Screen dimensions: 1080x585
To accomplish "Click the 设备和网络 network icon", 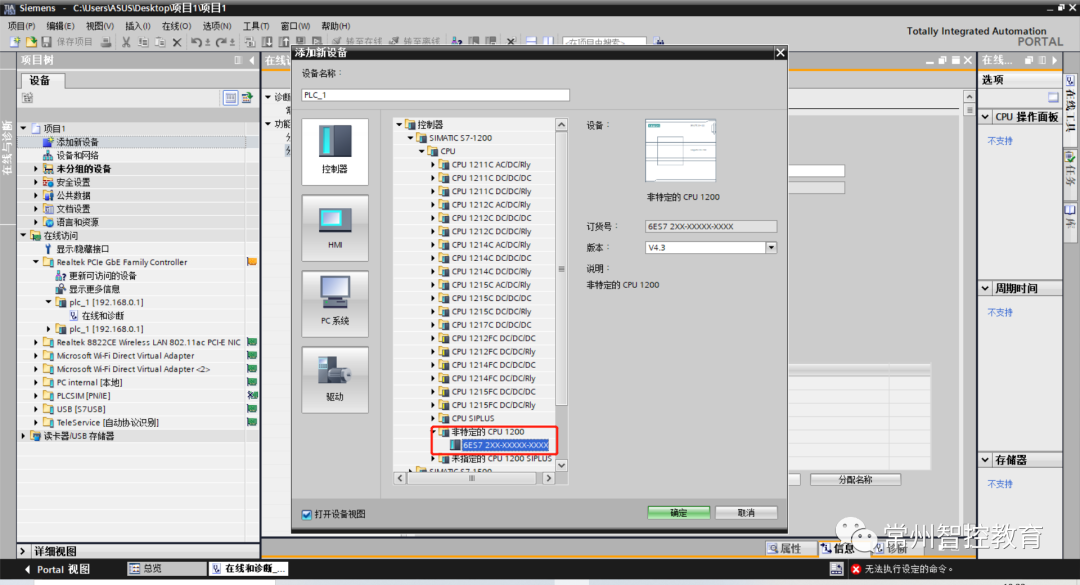I will 48,155.
